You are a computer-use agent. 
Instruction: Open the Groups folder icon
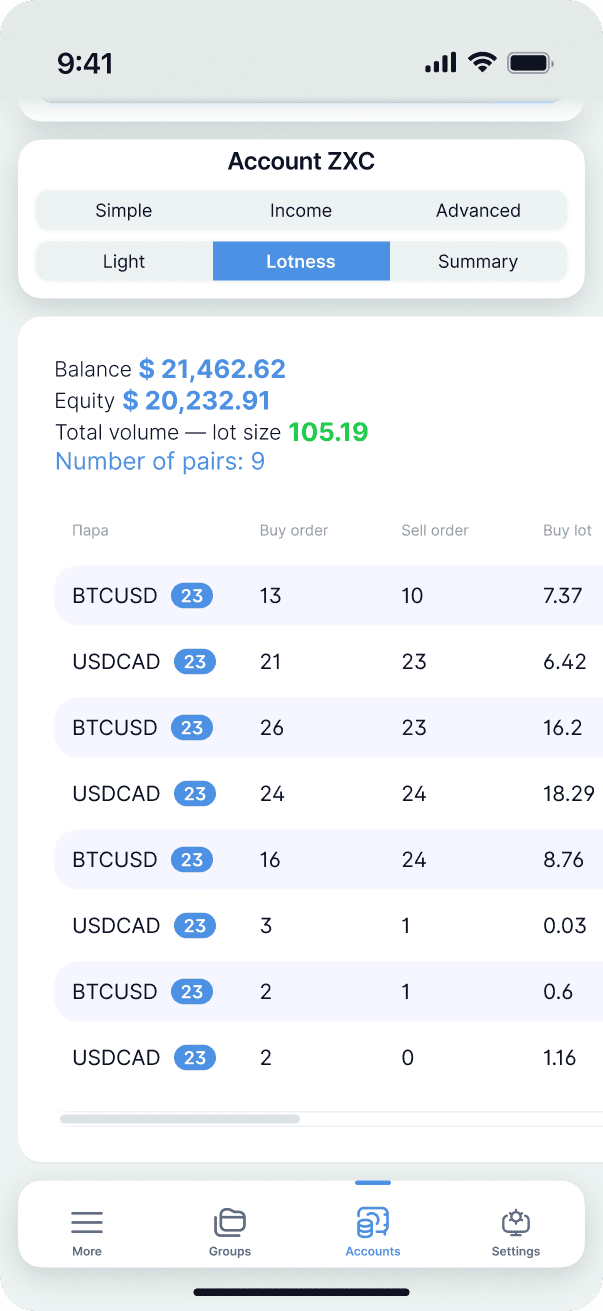point(230,1222)
